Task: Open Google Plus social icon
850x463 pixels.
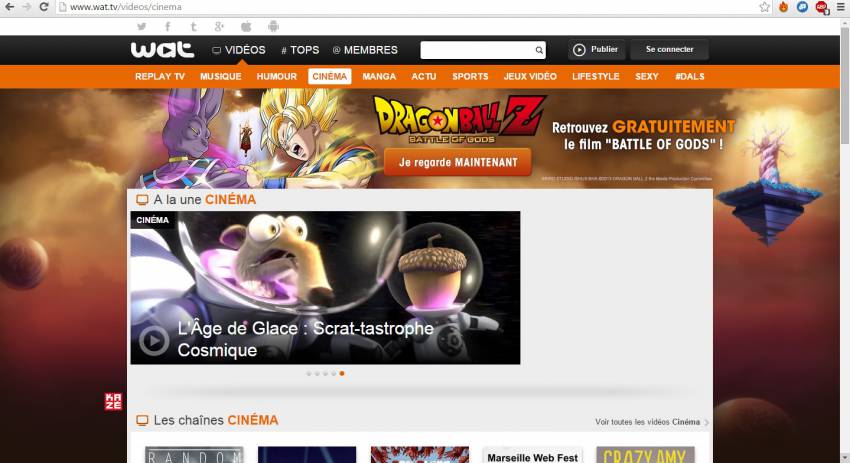Action: pos(219,26)
